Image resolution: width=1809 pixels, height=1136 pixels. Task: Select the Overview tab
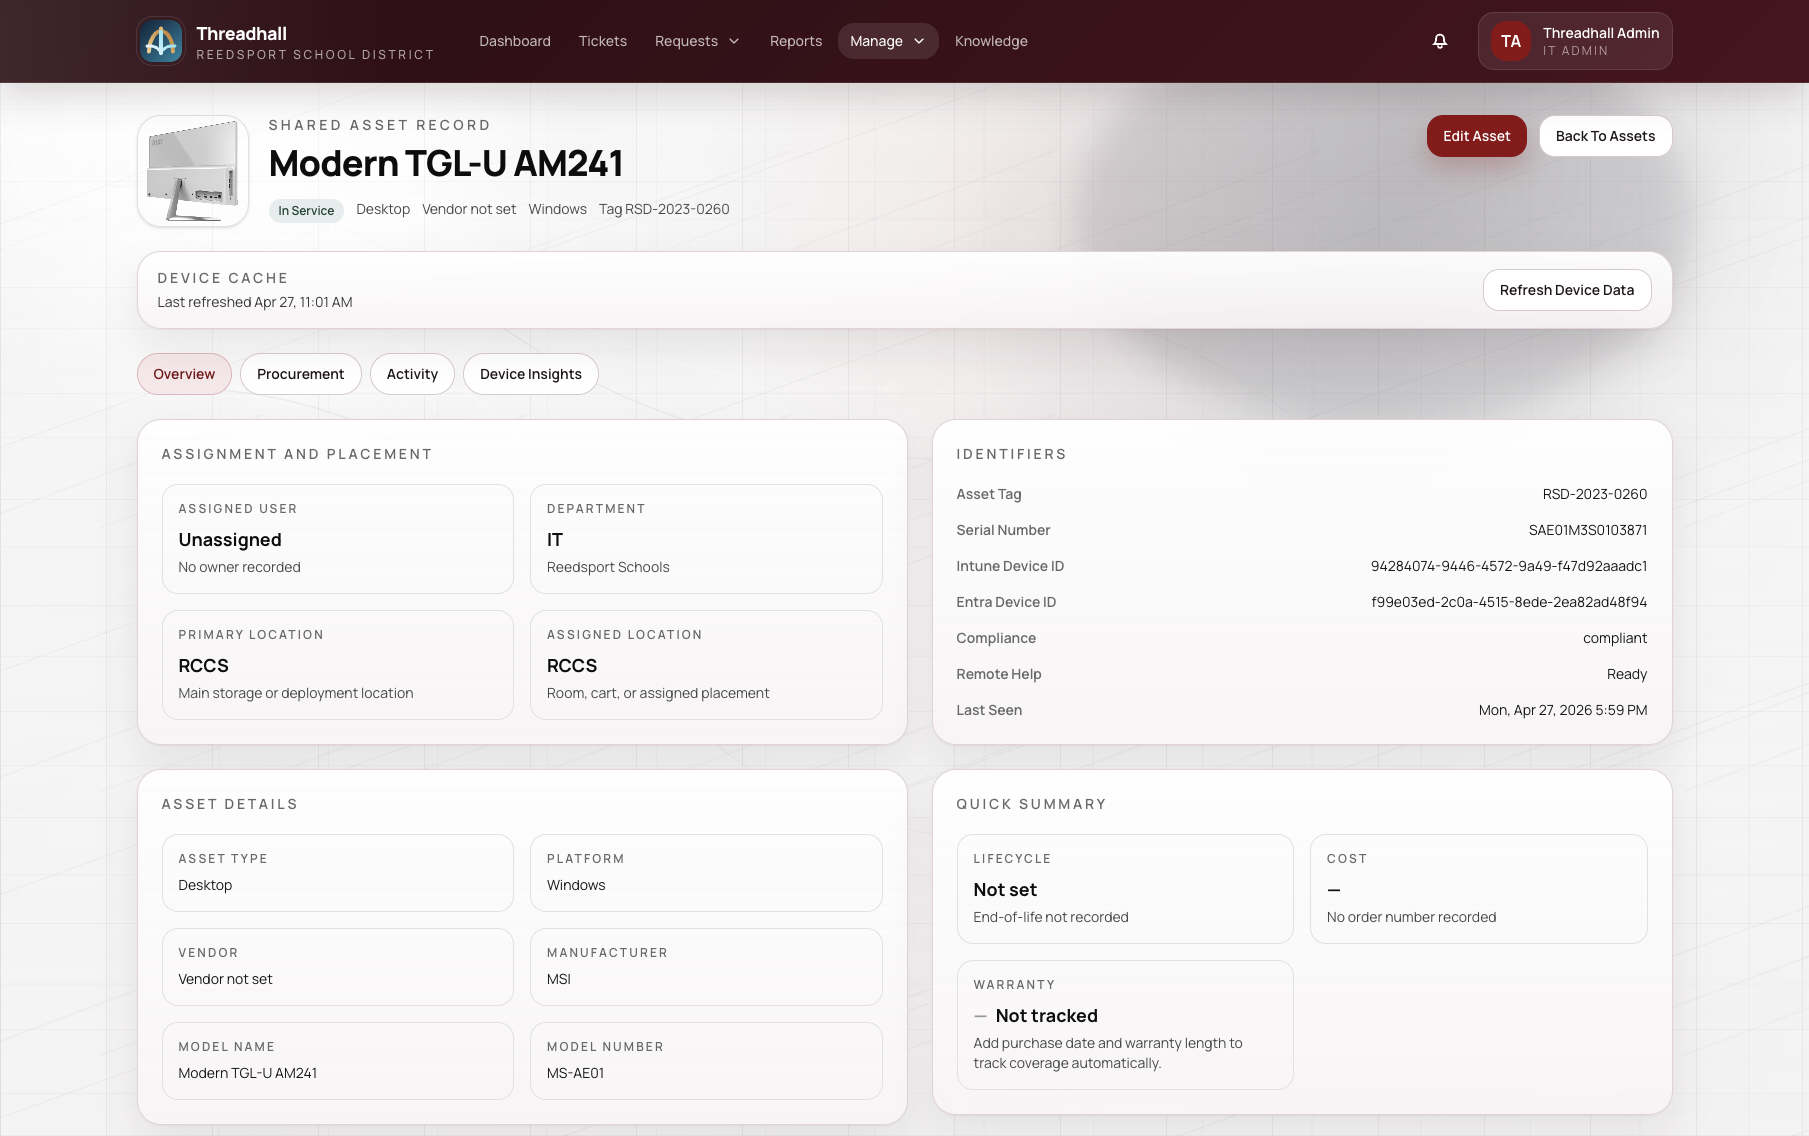coord(184,374)
